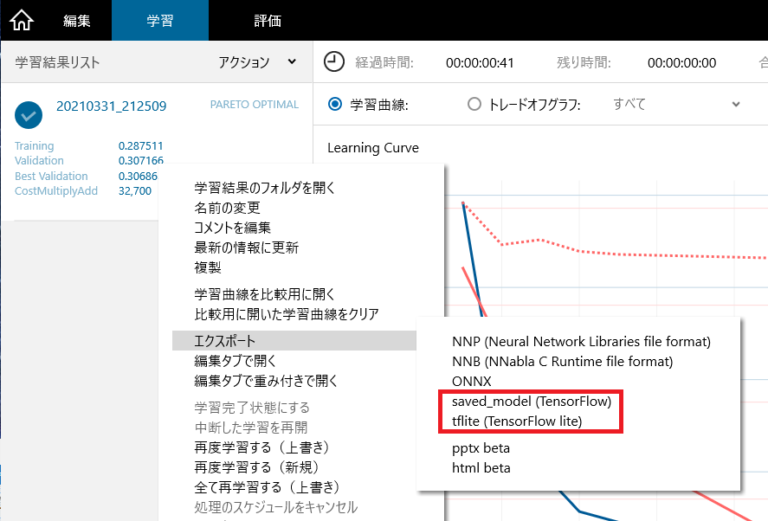Click the Training value 0.287511
768x521 pixels.
pos(141,146)
